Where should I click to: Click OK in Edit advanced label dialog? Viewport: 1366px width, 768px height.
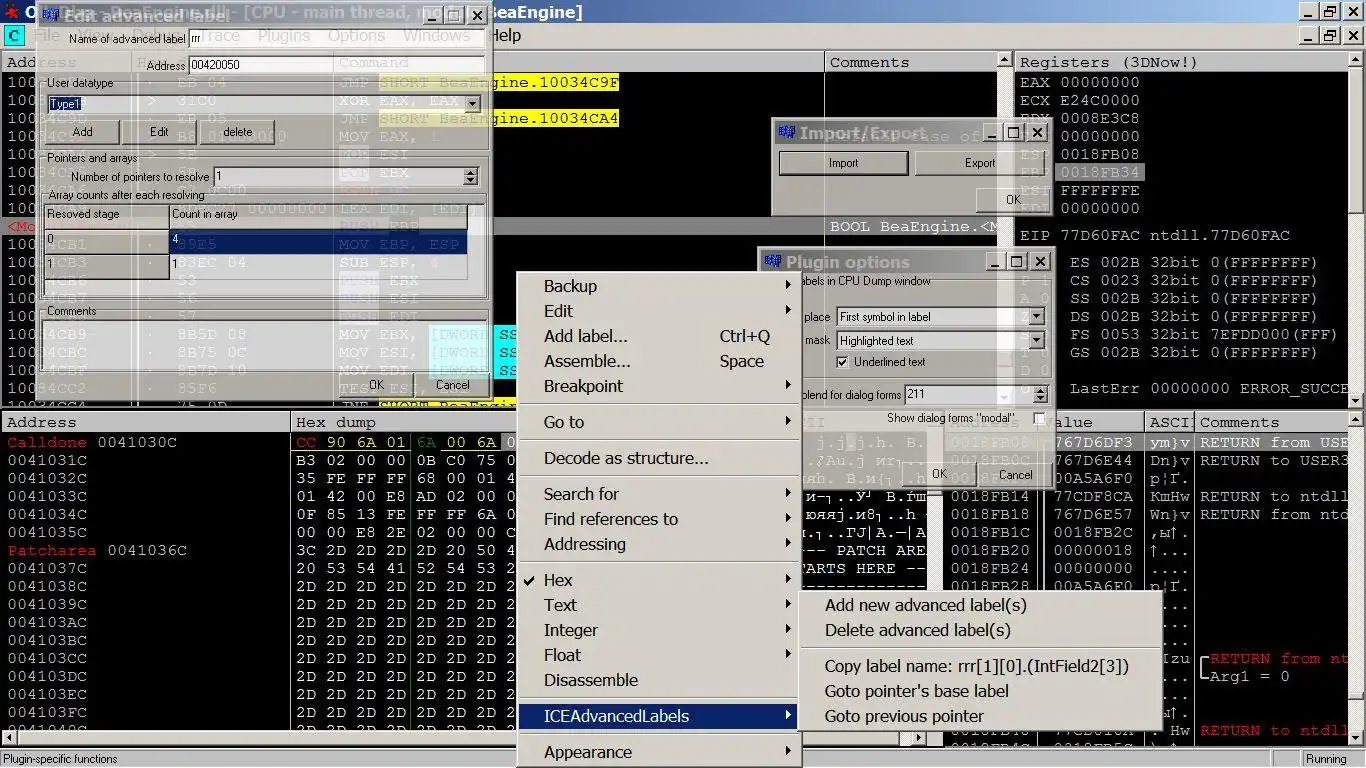pos(376,384)
